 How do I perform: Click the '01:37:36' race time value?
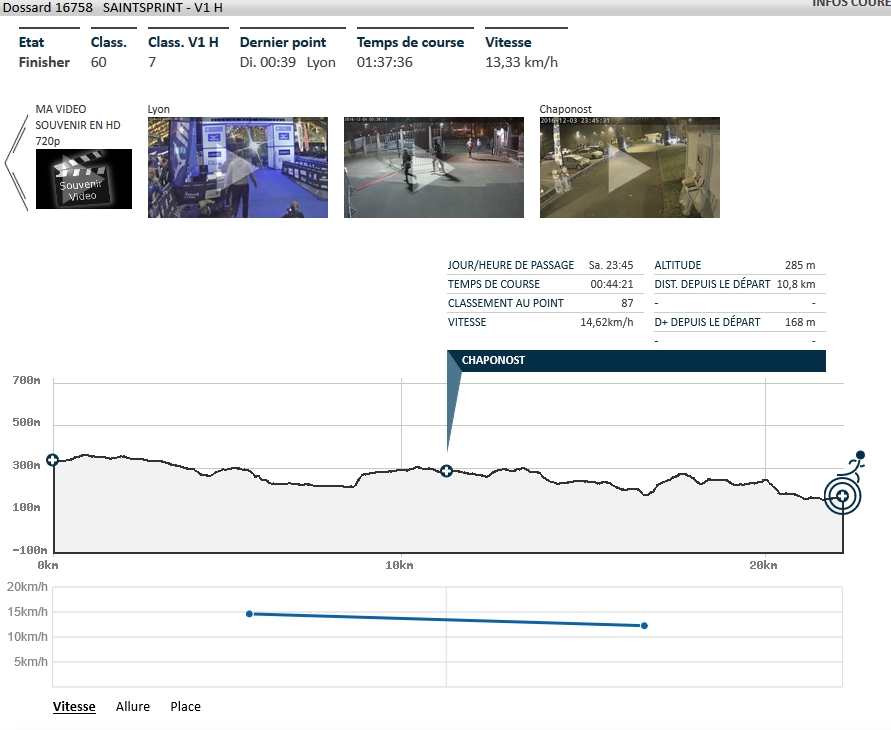point(385,62)
